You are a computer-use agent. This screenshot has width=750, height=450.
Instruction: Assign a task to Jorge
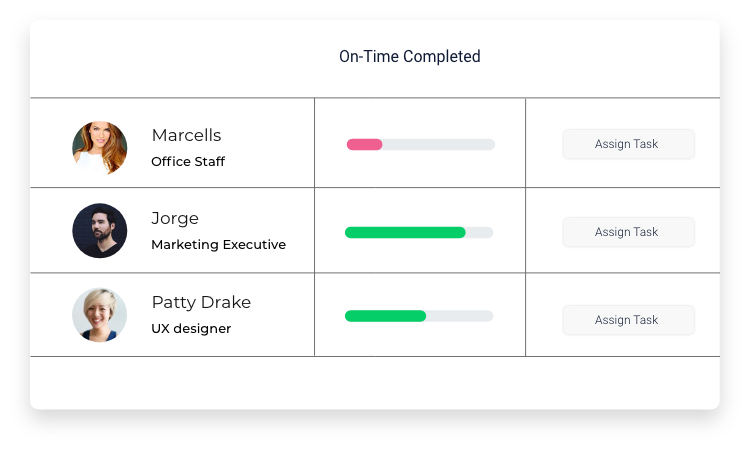coord(627,232)
